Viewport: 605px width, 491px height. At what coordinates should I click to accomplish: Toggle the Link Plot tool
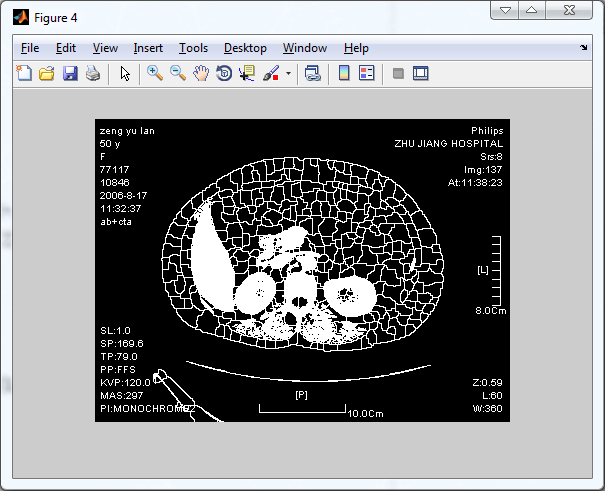coord(312,73)
